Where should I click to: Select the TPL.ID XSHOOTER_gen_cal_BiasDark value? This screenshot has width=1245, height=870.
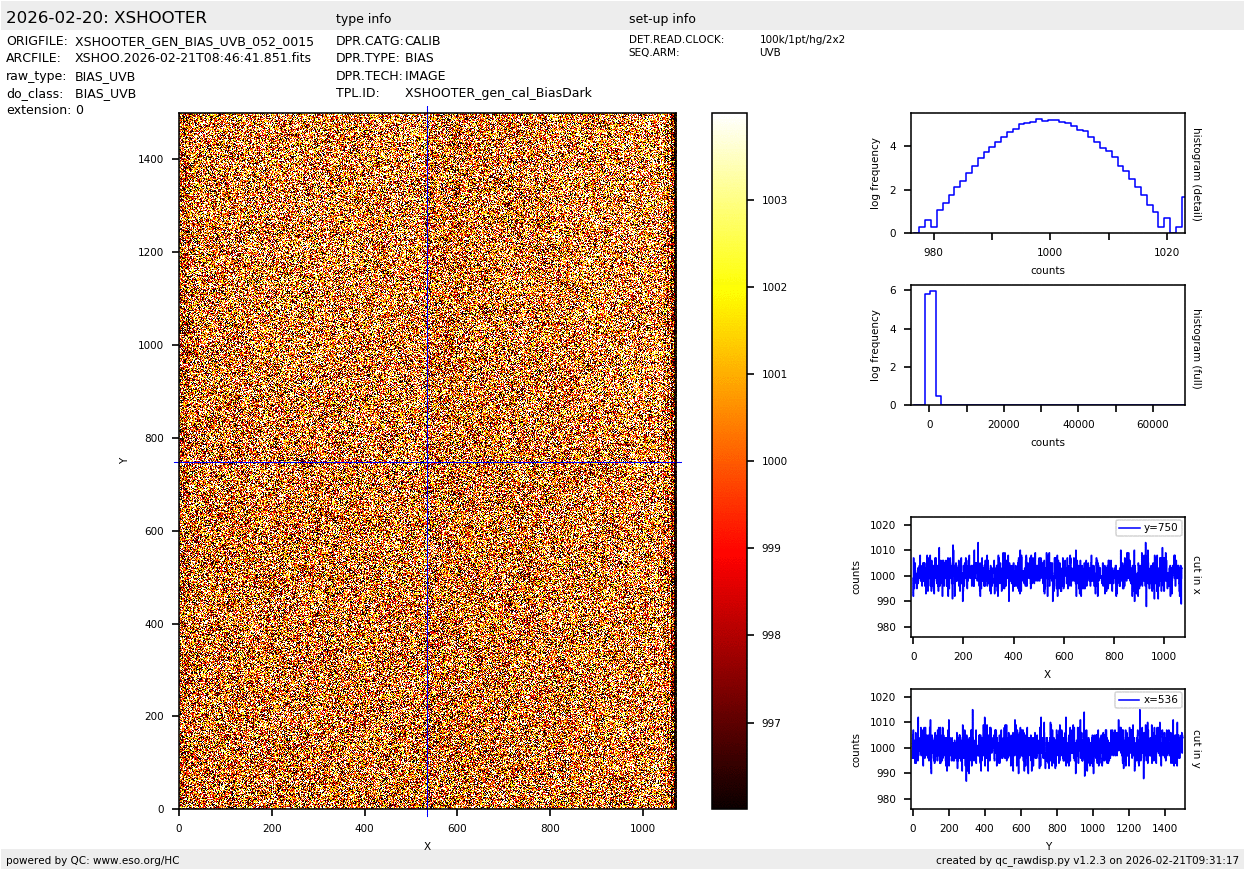point(498,94)
